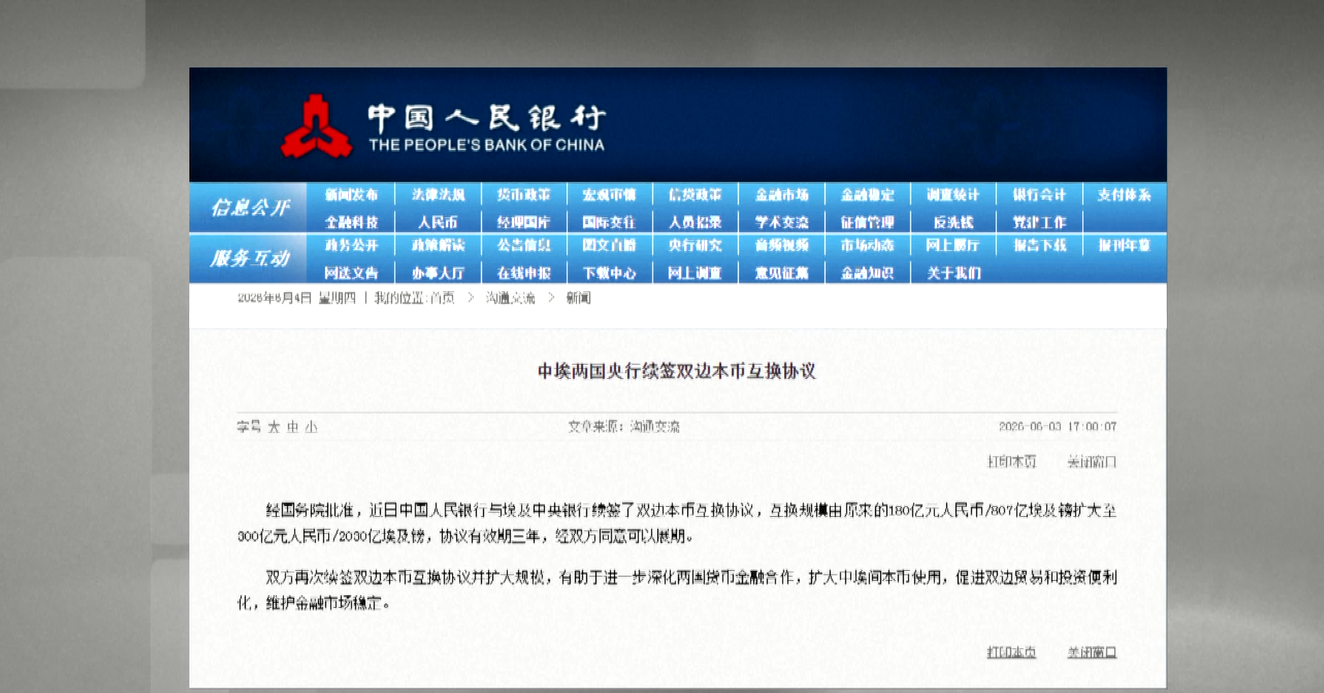Select 金融科技 in the navigation bar

[351, 222]
